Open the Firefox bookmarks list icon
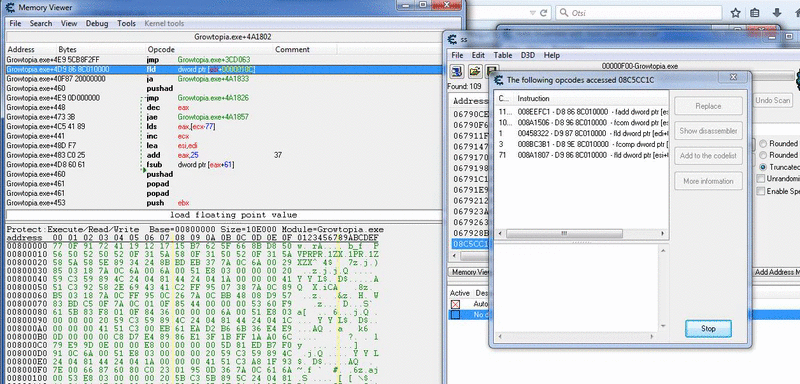The width and height of the screenshot is (800, 384). pos(755,13)
